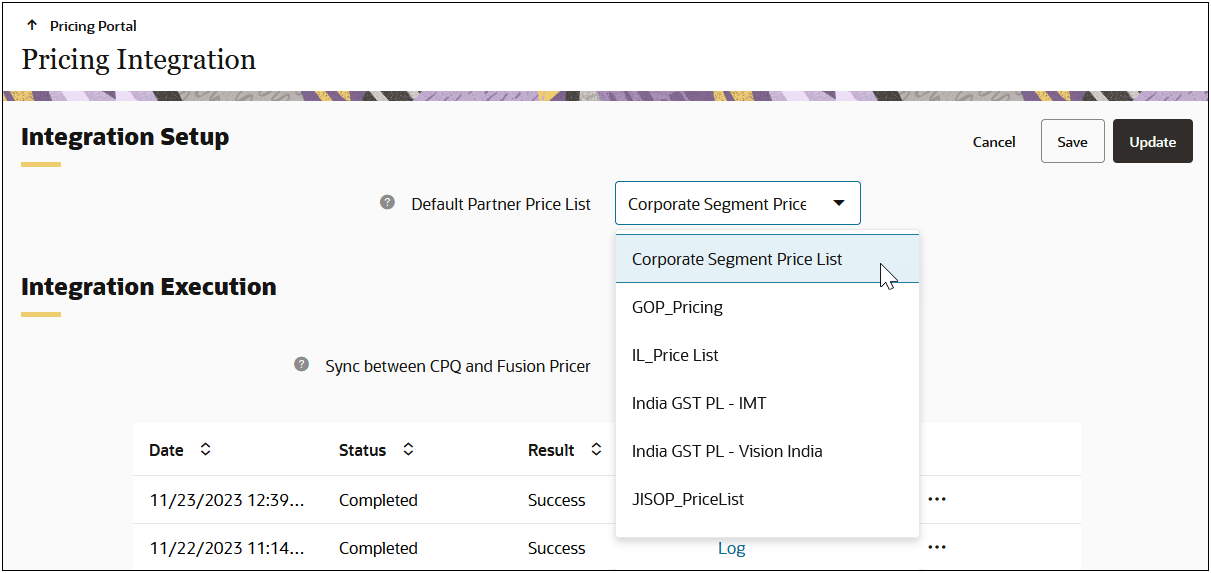The height and width of the screenshot is (573, 1211).
Task: Click the Save button
Action: pos(1072,142)
